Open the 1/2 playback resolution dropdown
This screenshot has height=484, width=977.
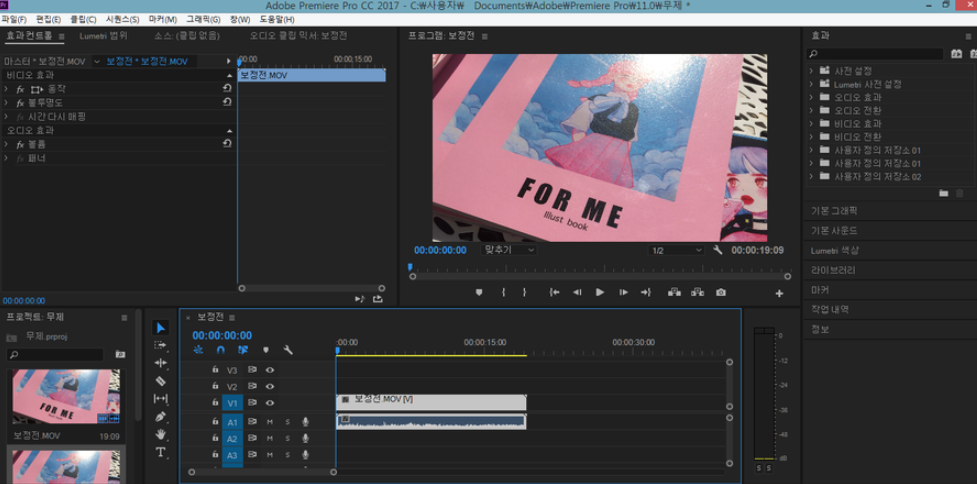tap(676, 250)
